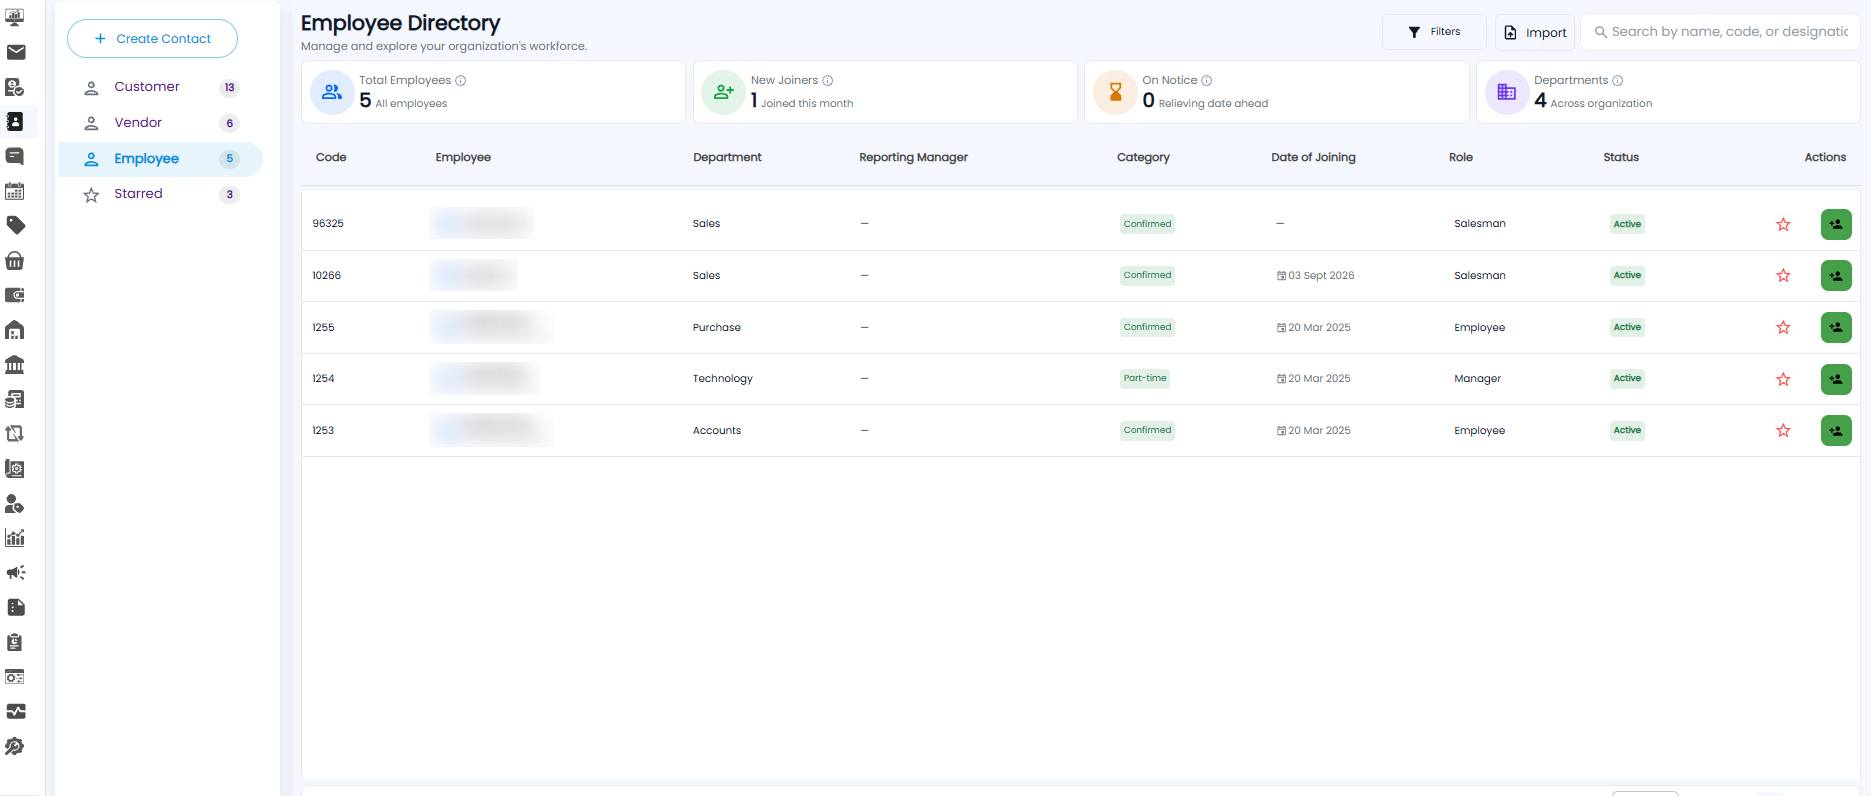Viewport: 1872px width, 796px height.
Task: Click the Date of Joining column header
Action: click(x=1313, y=157)
